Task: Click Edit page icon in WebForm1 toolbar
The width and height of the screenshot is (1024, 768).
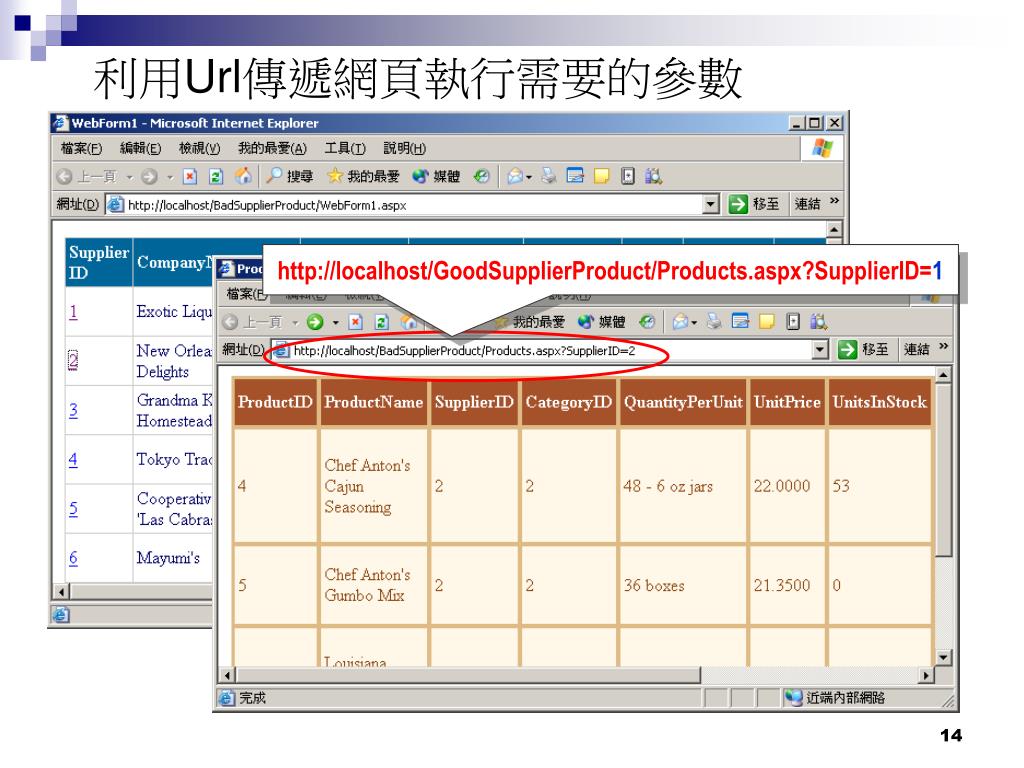Action: pyautogui.click(x=575, y=176)
